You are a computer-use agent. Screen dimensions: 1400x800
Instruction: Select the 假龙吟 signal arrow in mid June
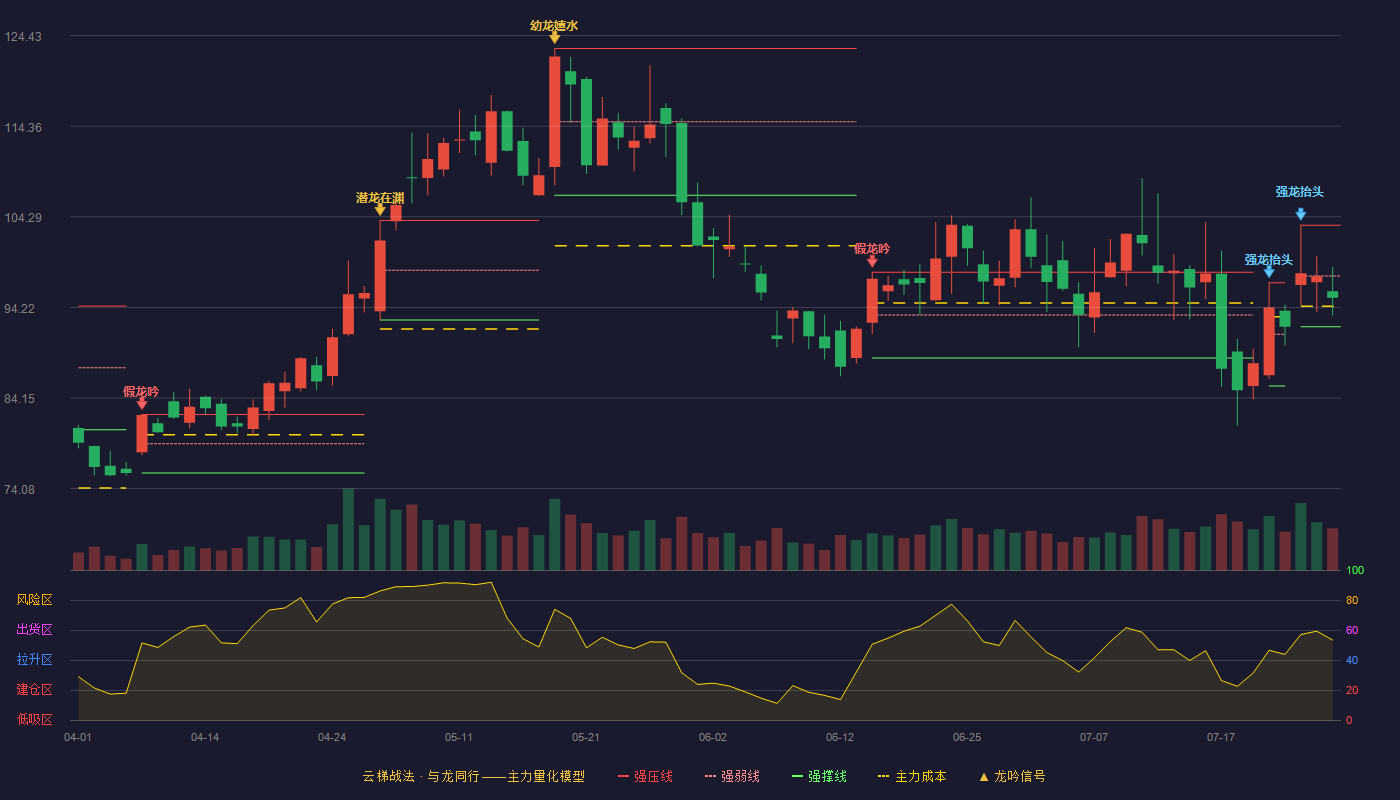click(872, 261)
